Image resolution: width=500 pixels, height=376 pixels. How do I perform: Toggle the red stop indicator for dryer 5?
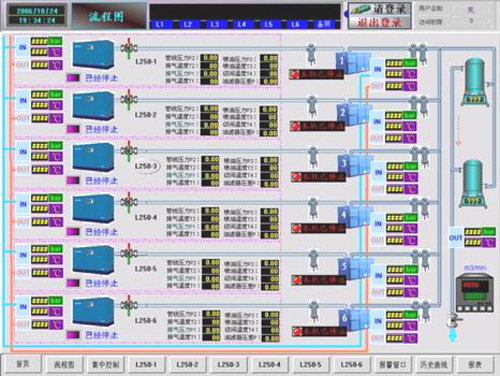pos(296,280)
